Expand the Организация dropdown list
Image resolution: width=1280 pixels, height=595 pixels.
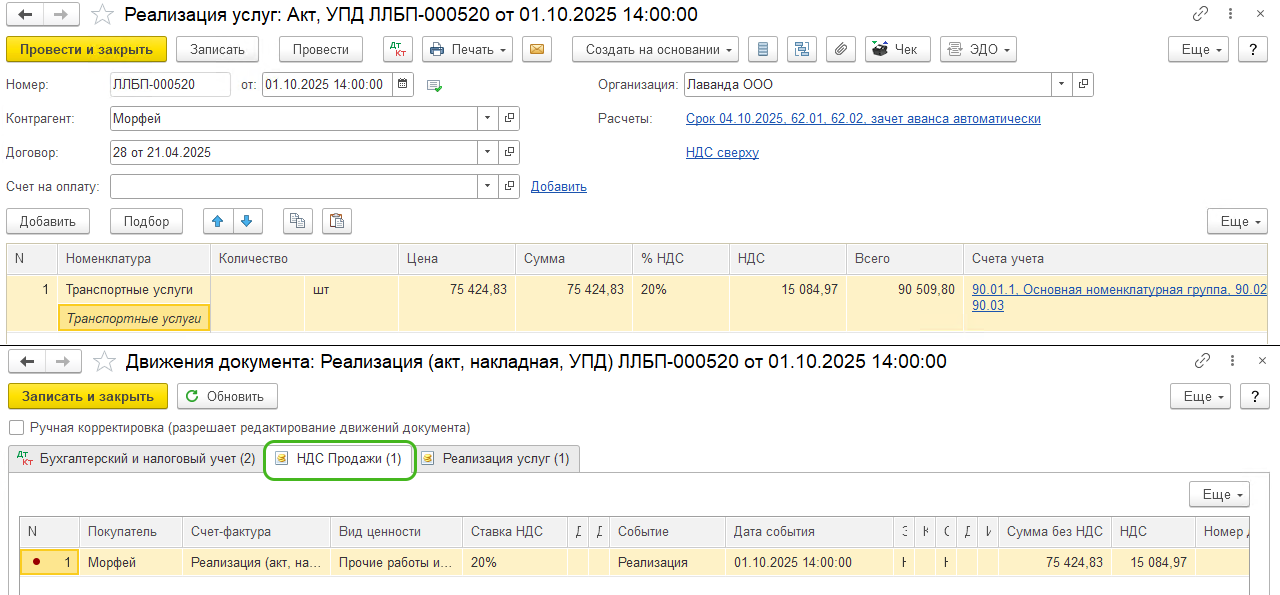1061,85
